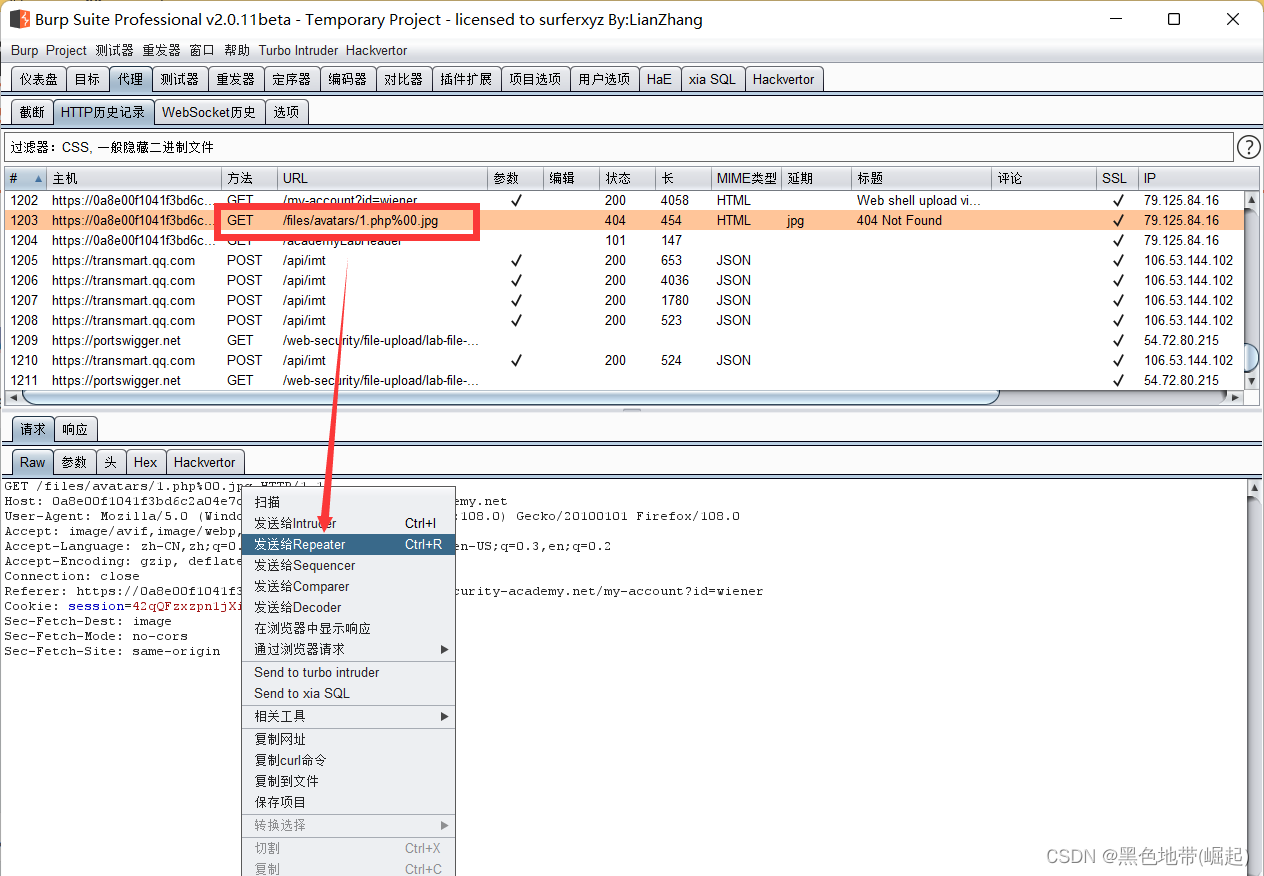Open the 帮助 menu
1264x876 pixels.
pos(237,50)
